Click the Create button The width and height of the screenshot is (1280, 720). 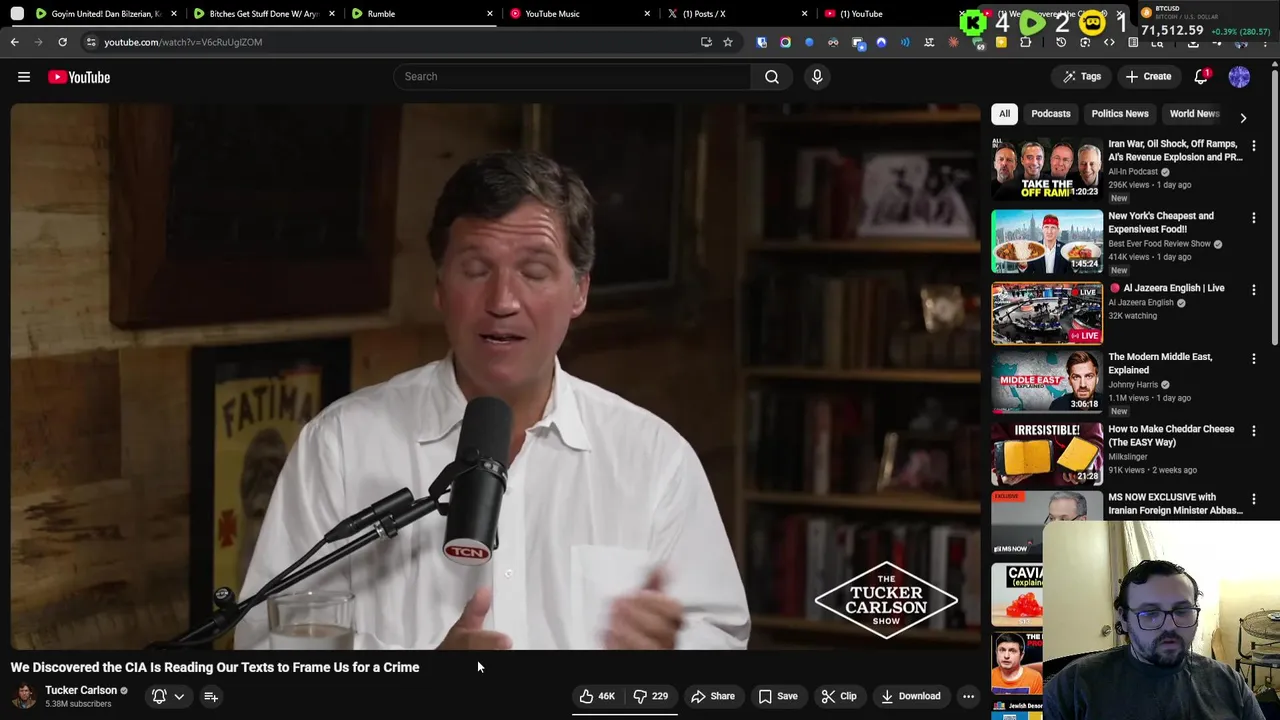(x=1147, y=77)
